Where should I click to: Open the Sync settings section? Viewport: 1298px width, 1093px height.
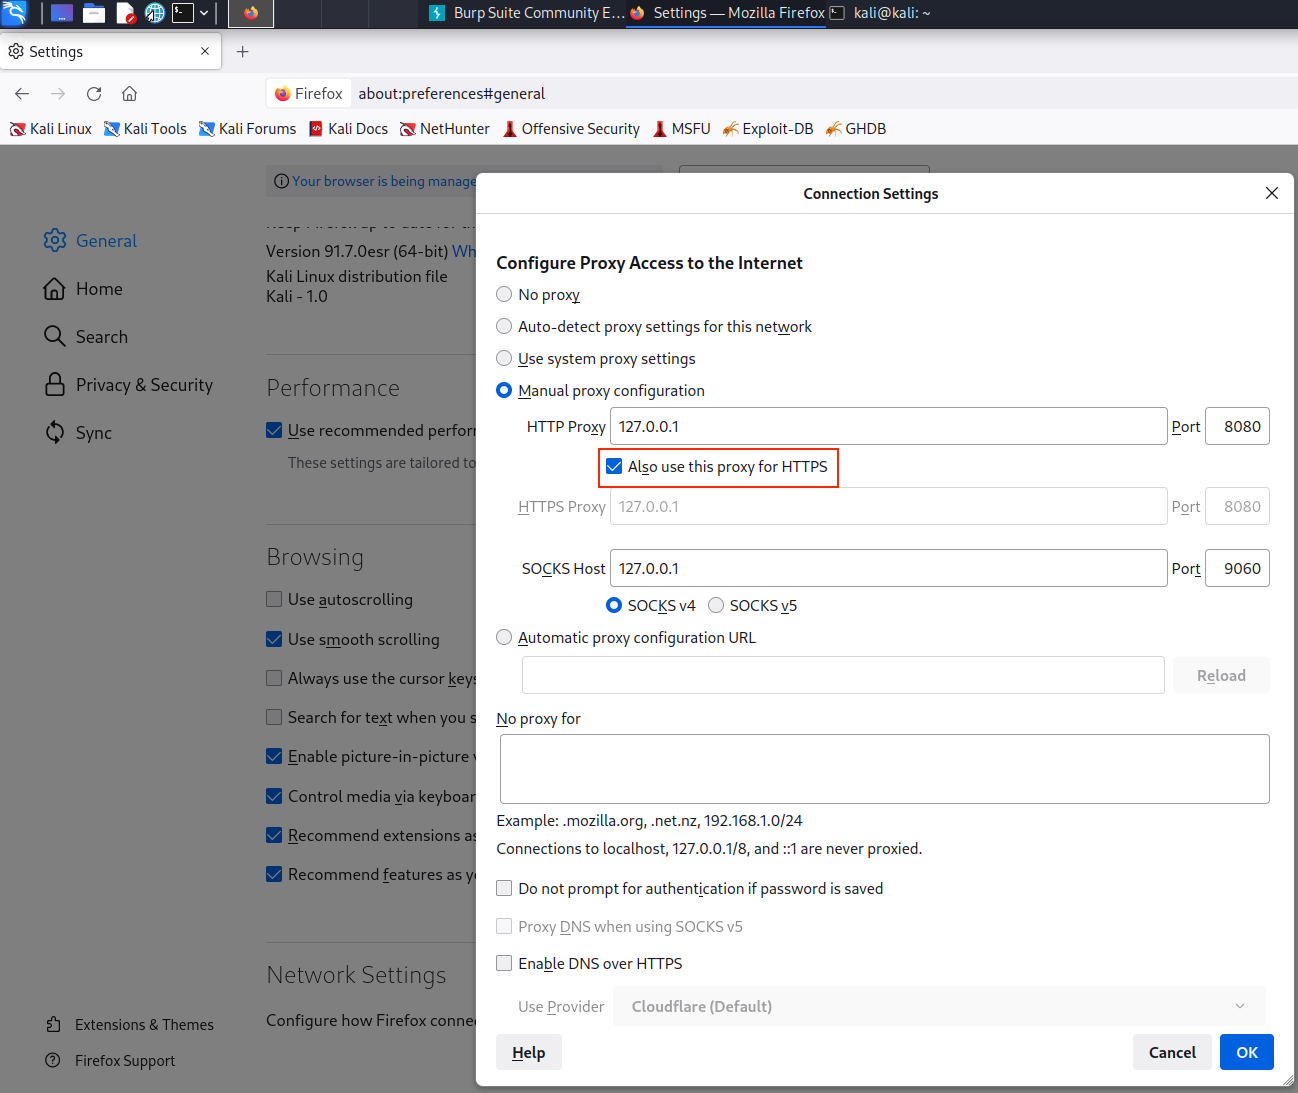(x=93, y=433)
